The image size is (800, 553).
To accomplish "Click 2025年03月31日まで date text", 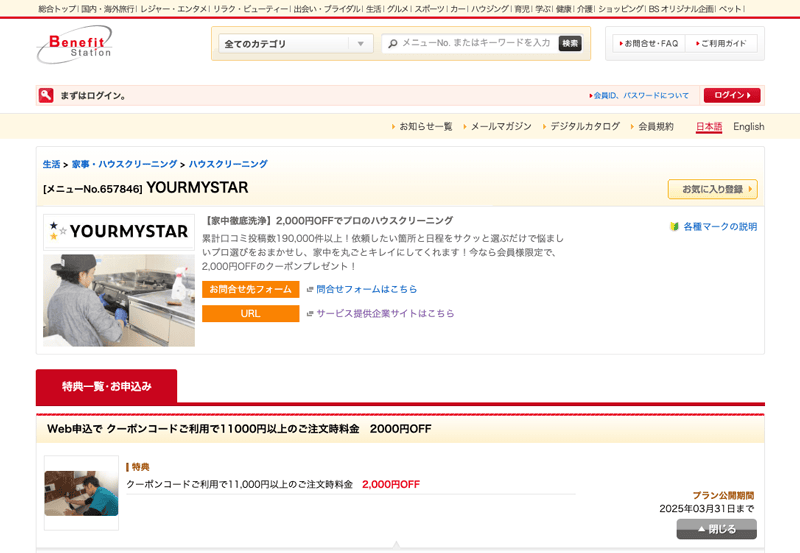I will click(x=707, y=509).
